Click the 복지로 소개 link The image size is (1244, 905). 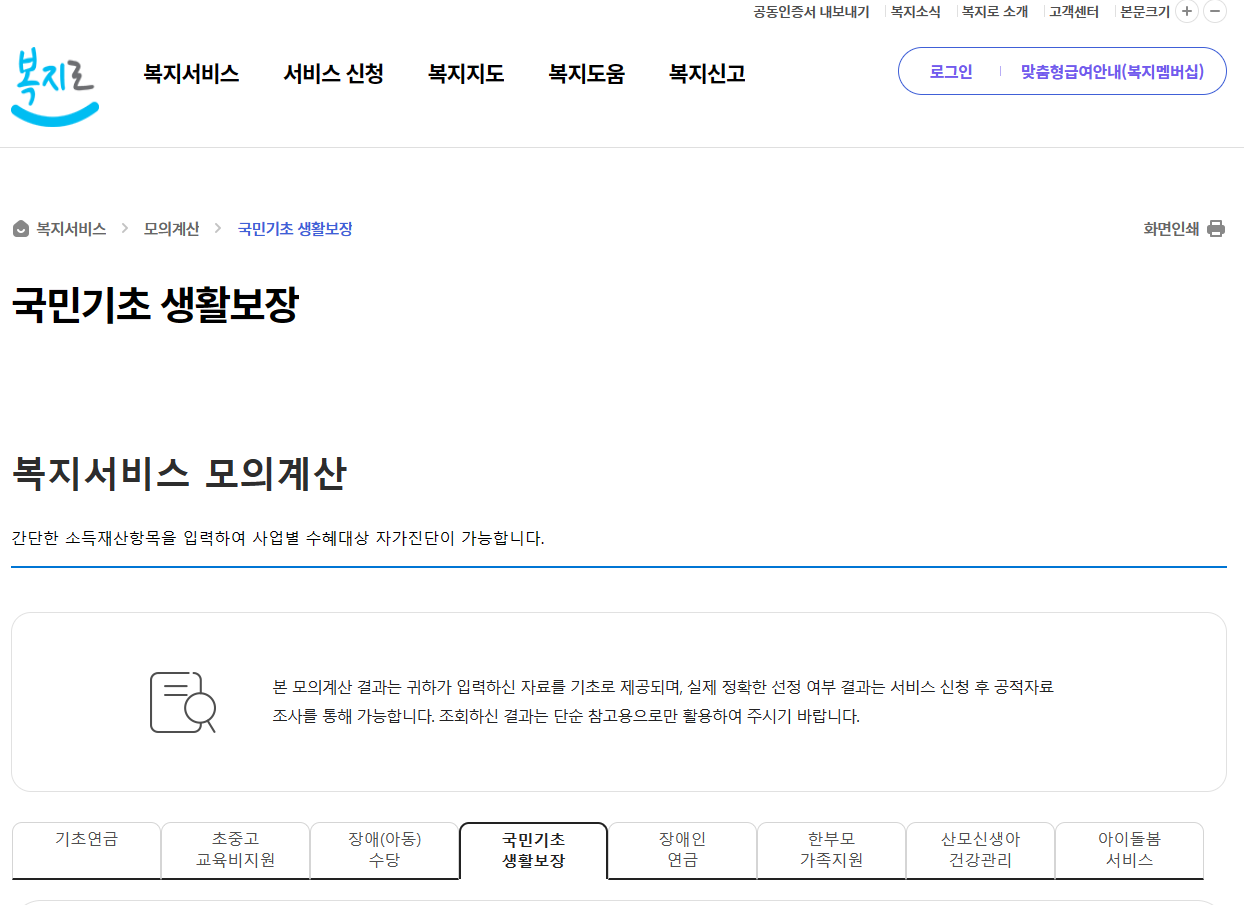tap(992, 11)
